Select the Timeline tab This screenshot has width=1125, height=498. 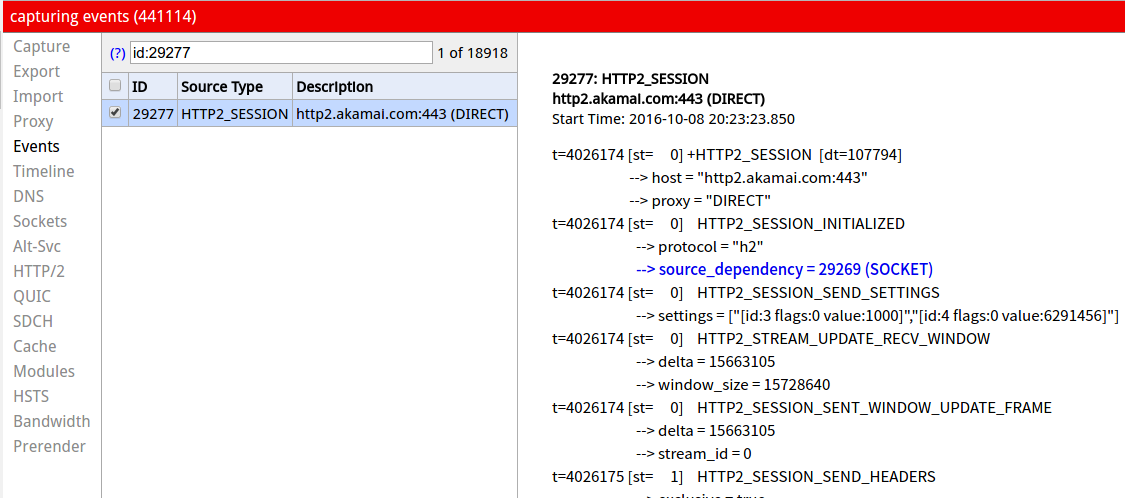tap(44, 172)
